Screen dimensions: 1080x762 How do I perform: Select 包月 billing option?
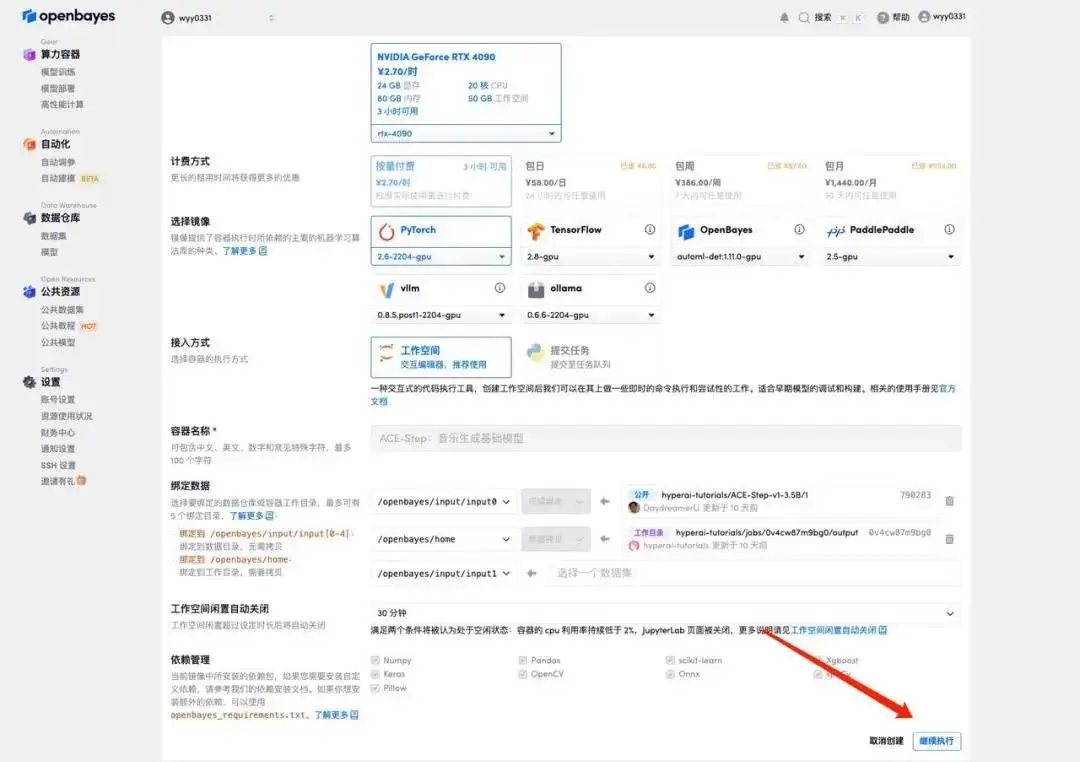(890, 181)
